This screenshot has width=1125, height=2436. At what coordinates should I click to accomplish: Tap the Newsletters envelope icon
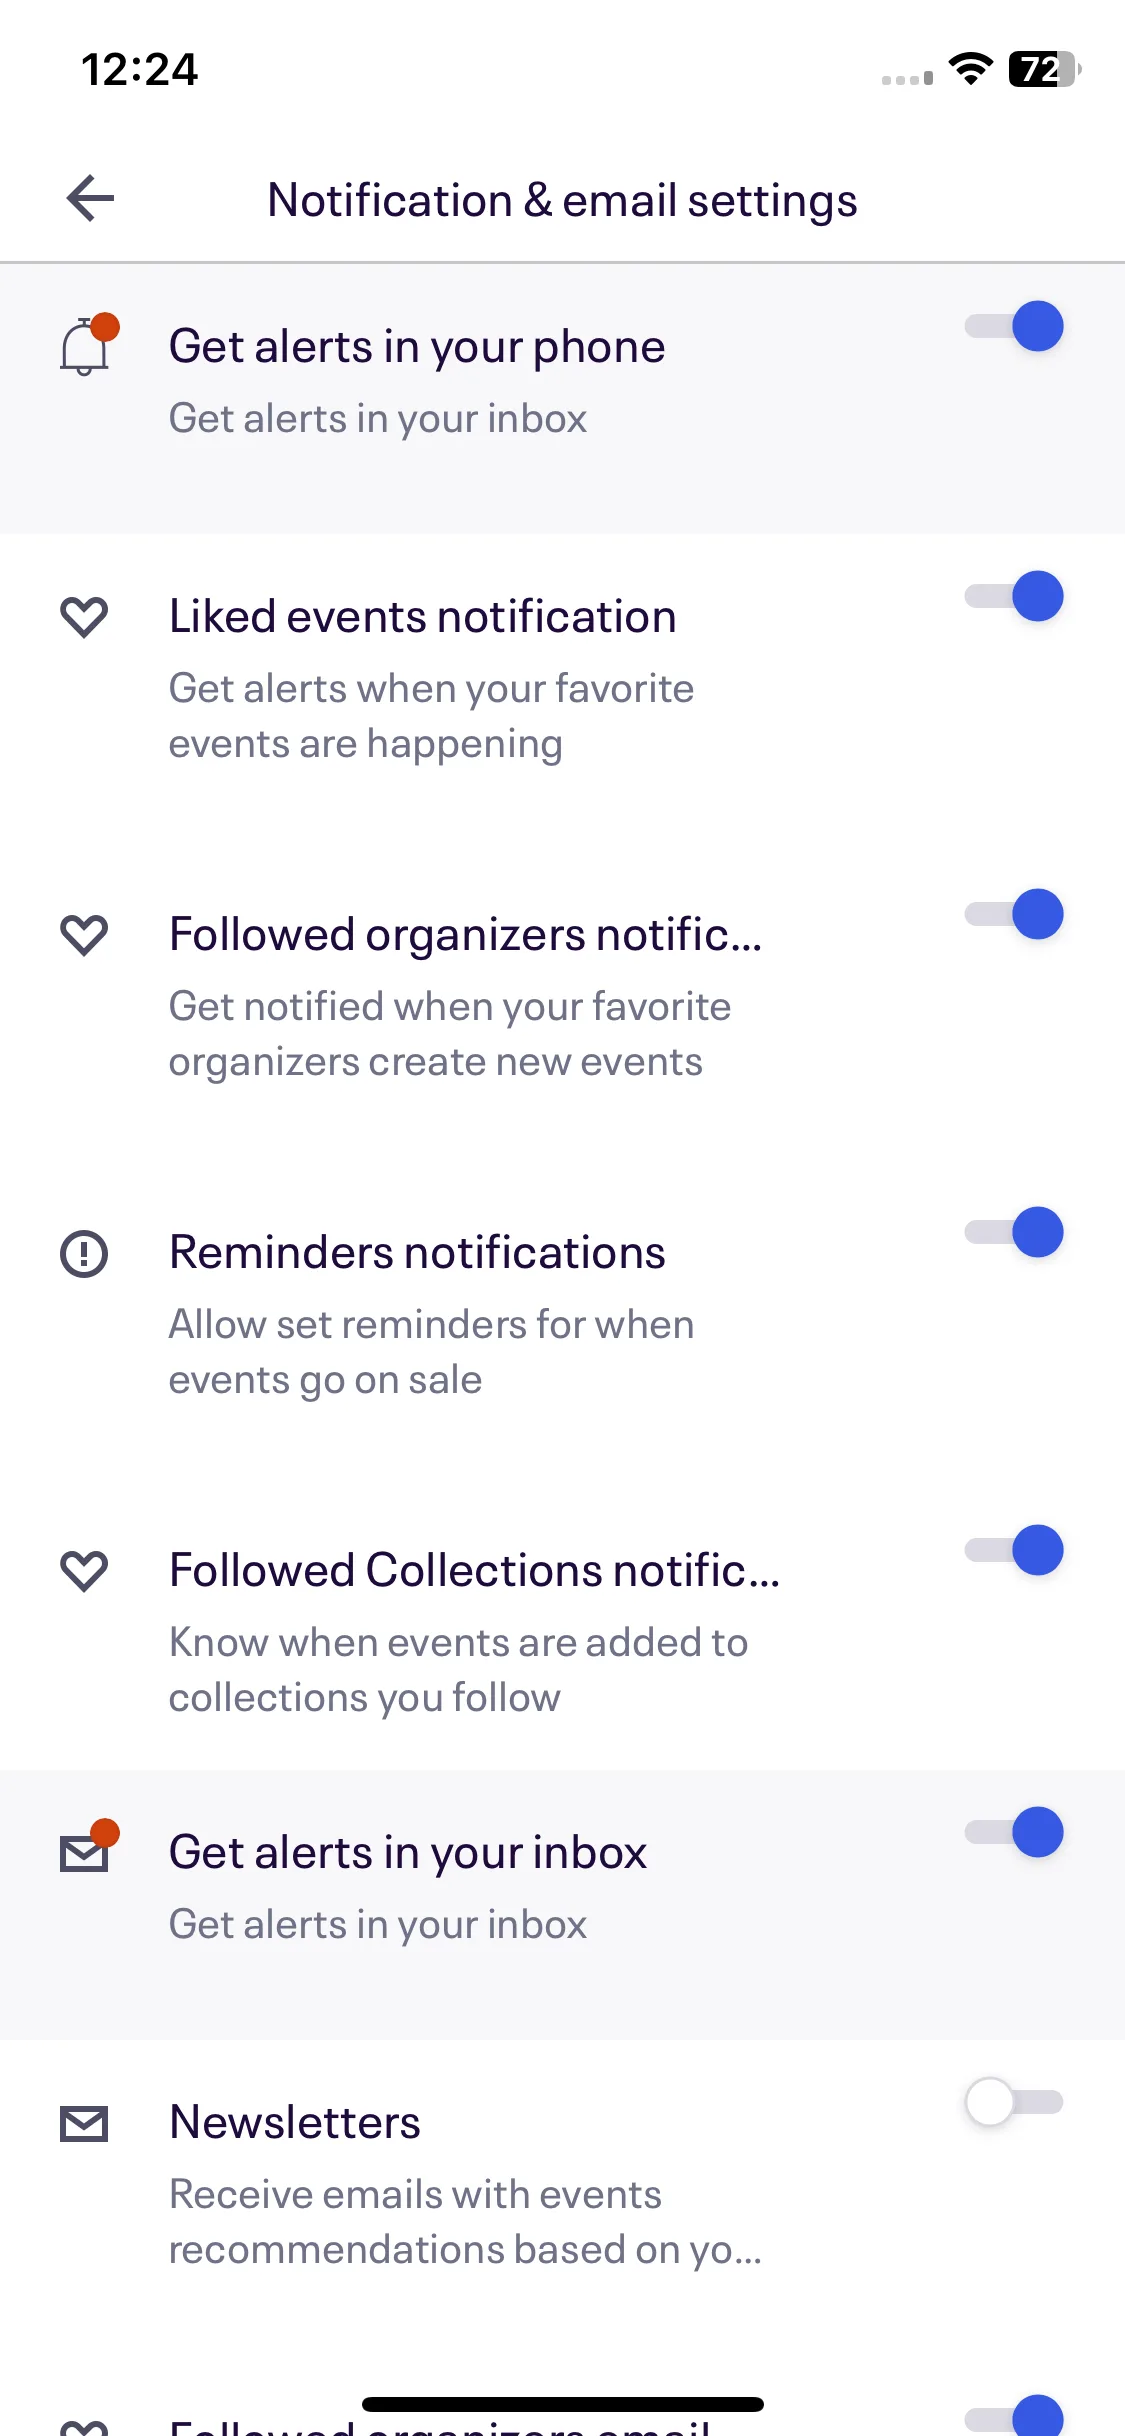click(x=84, y=2124)
